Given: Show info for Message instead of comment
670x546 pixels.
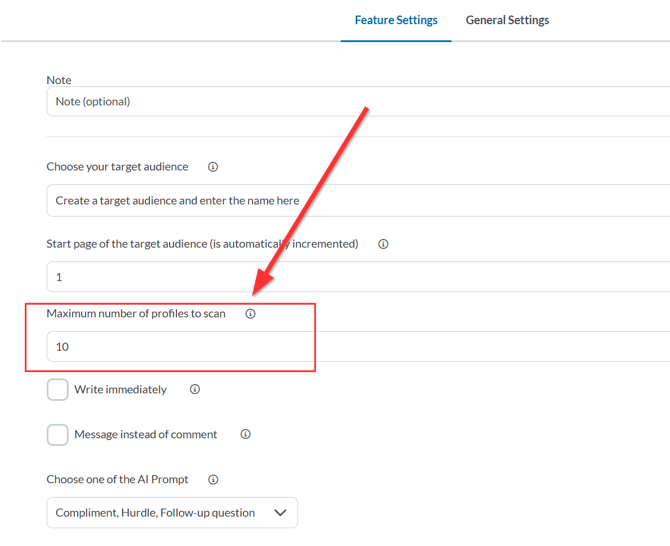Looking at the screenshot, I should pyautogui.click(x=245, y=435).
